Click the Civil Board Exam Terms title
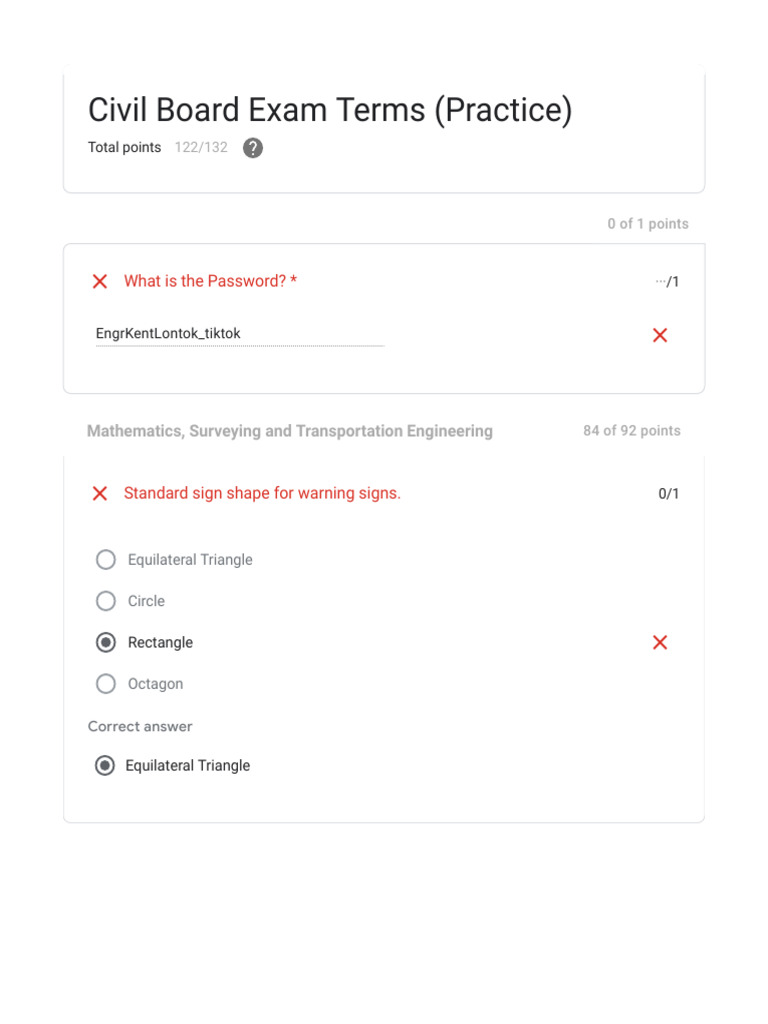The image size is (768, 1024). tap(330, 110)
